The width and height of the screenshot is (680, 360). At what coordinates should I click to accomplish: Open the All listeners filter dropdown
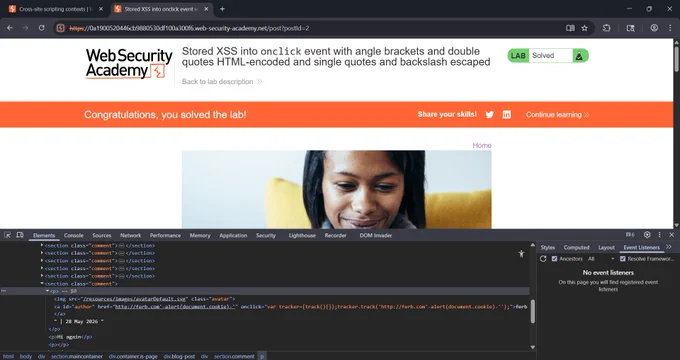tap(602, 259)
